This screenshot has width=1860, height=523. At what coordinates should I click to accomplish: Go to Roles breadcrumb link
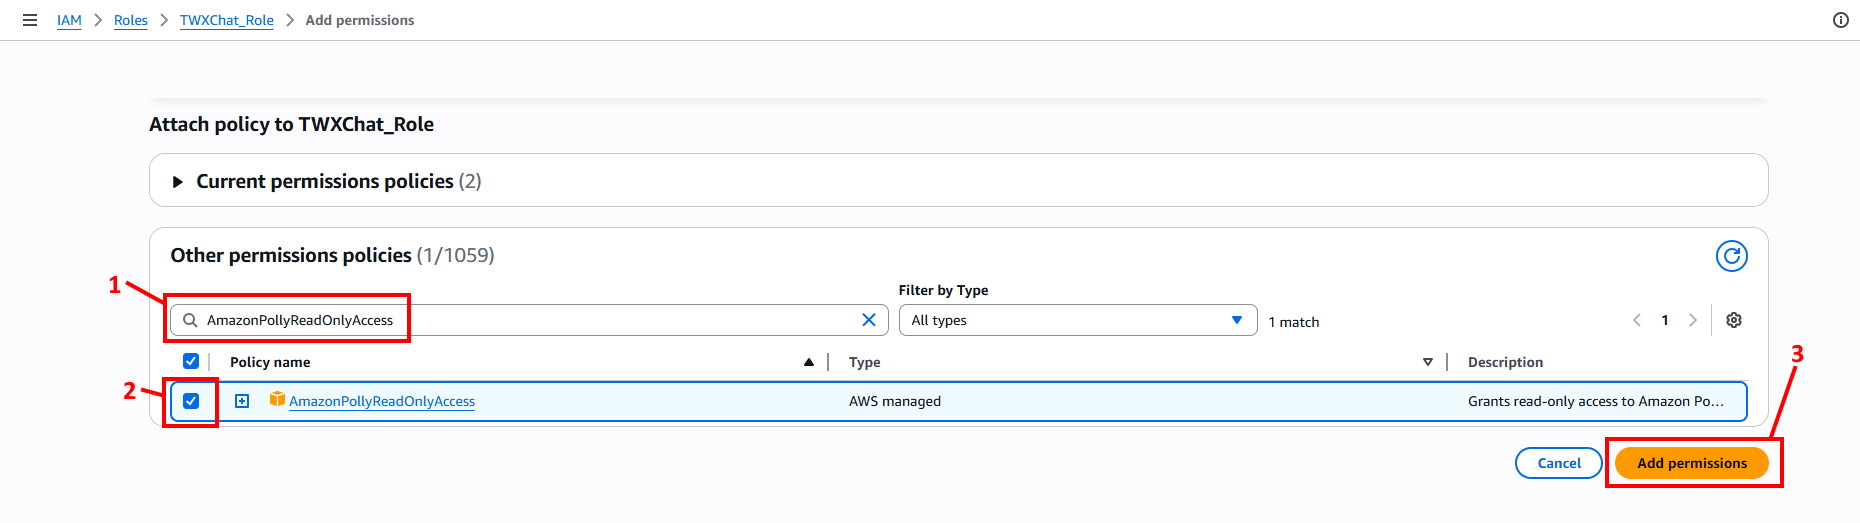[130, 20]
